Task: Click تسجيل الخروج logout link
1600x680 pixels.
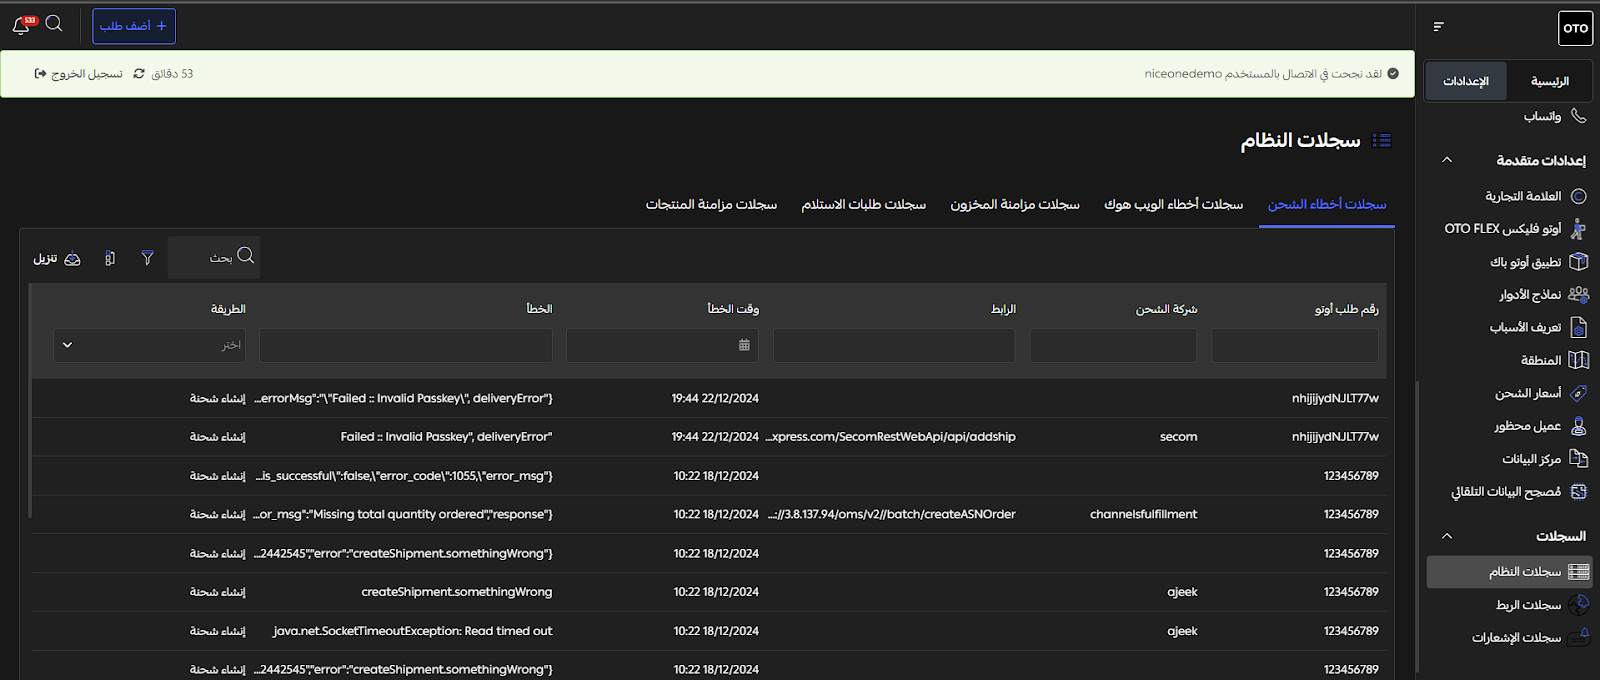Action: [78, 74]
